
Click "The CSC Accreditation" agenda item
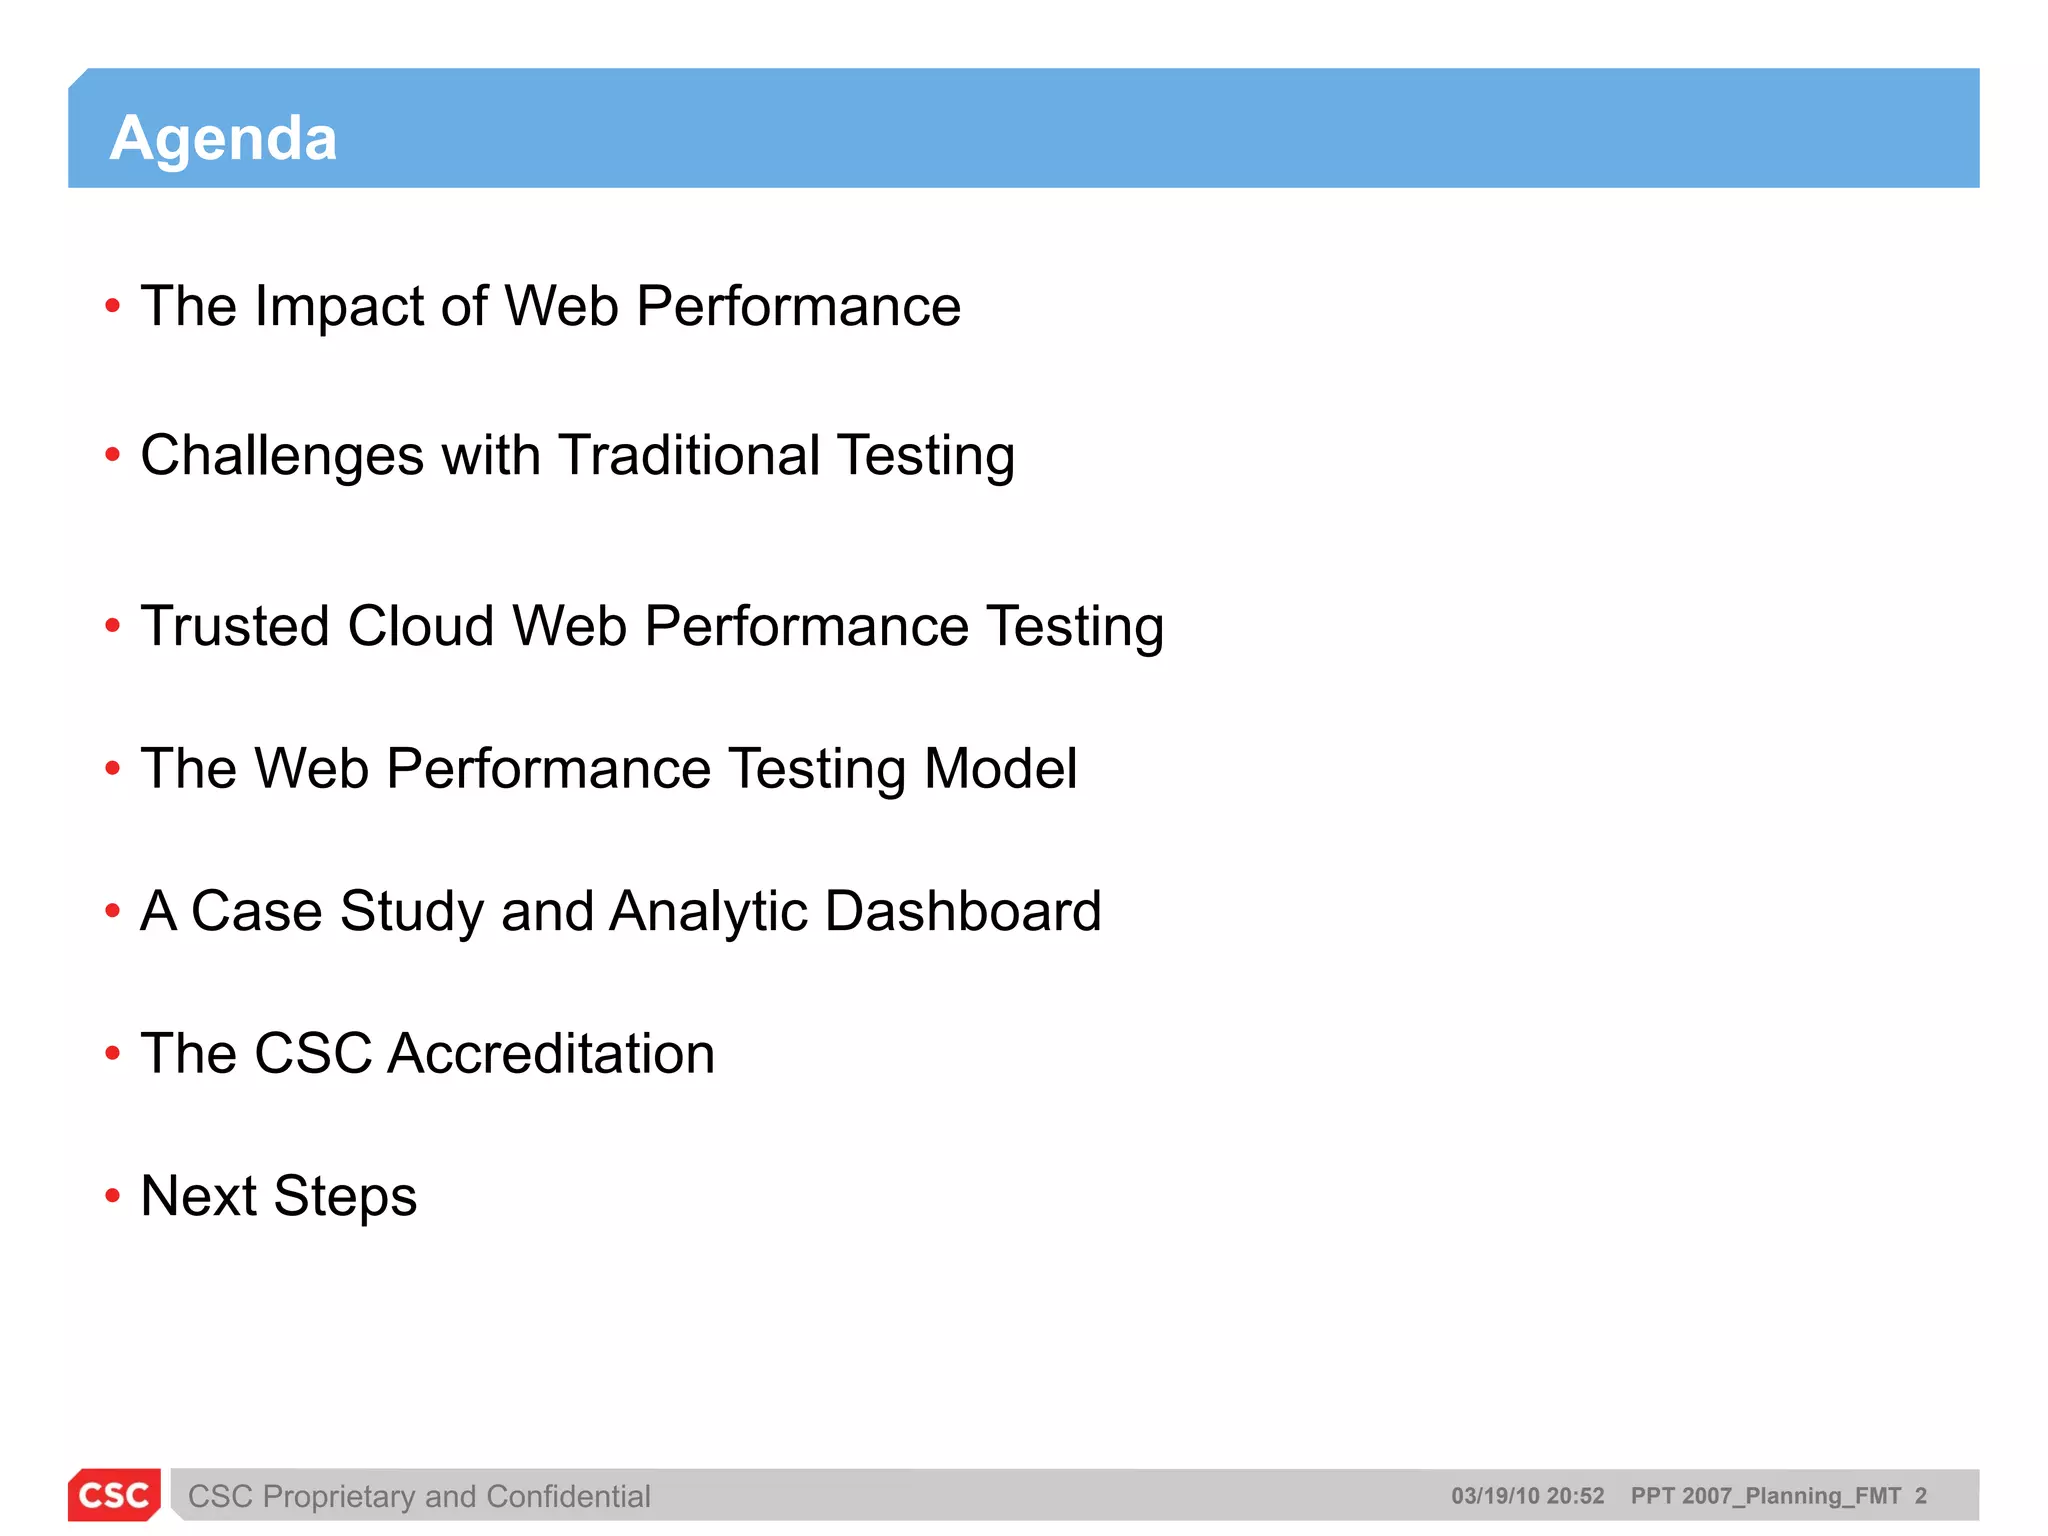tap(427, 1053)
